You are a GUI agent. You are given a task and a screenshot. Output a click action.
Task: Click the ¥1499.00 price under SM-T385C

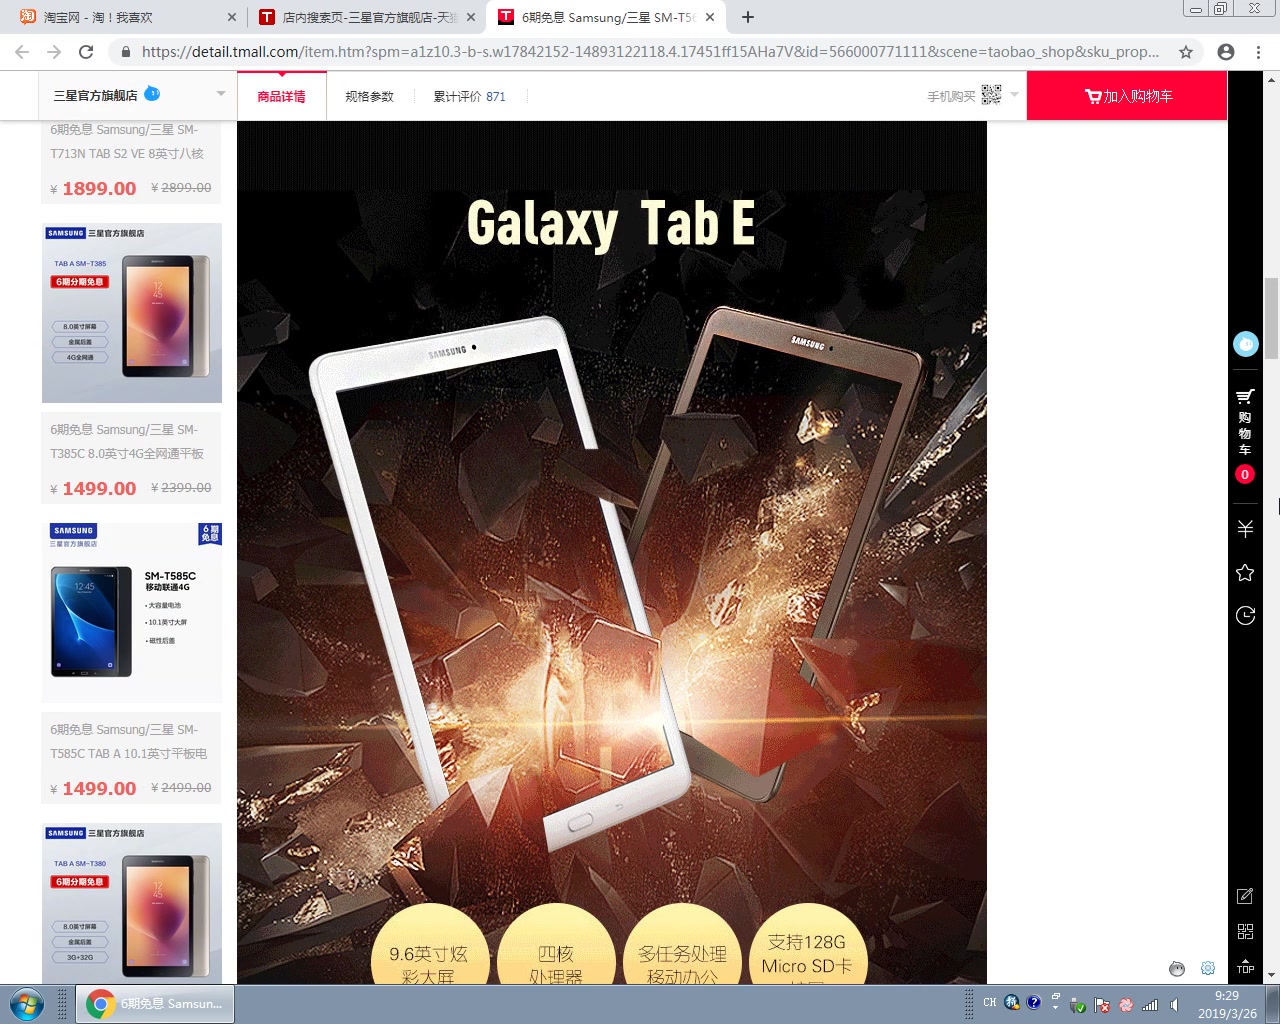point(93,488)
